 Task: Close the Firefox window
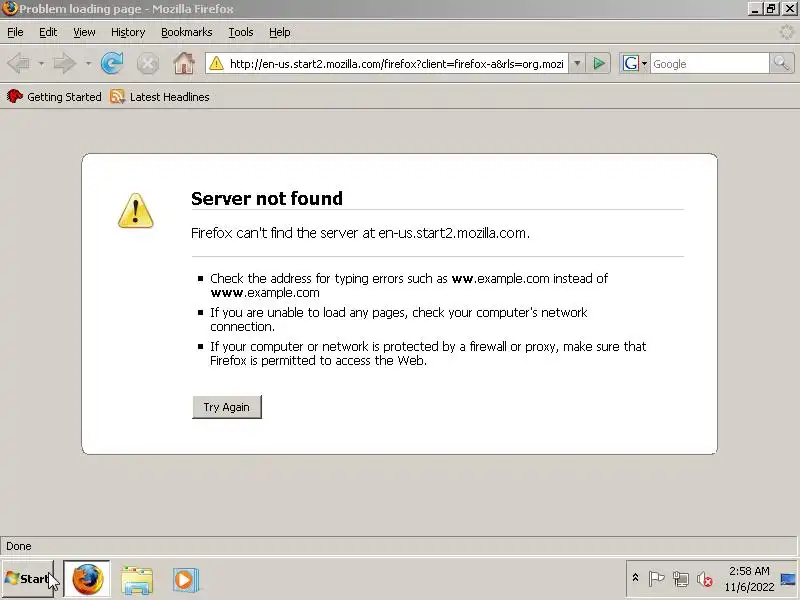tap(789, 9)
